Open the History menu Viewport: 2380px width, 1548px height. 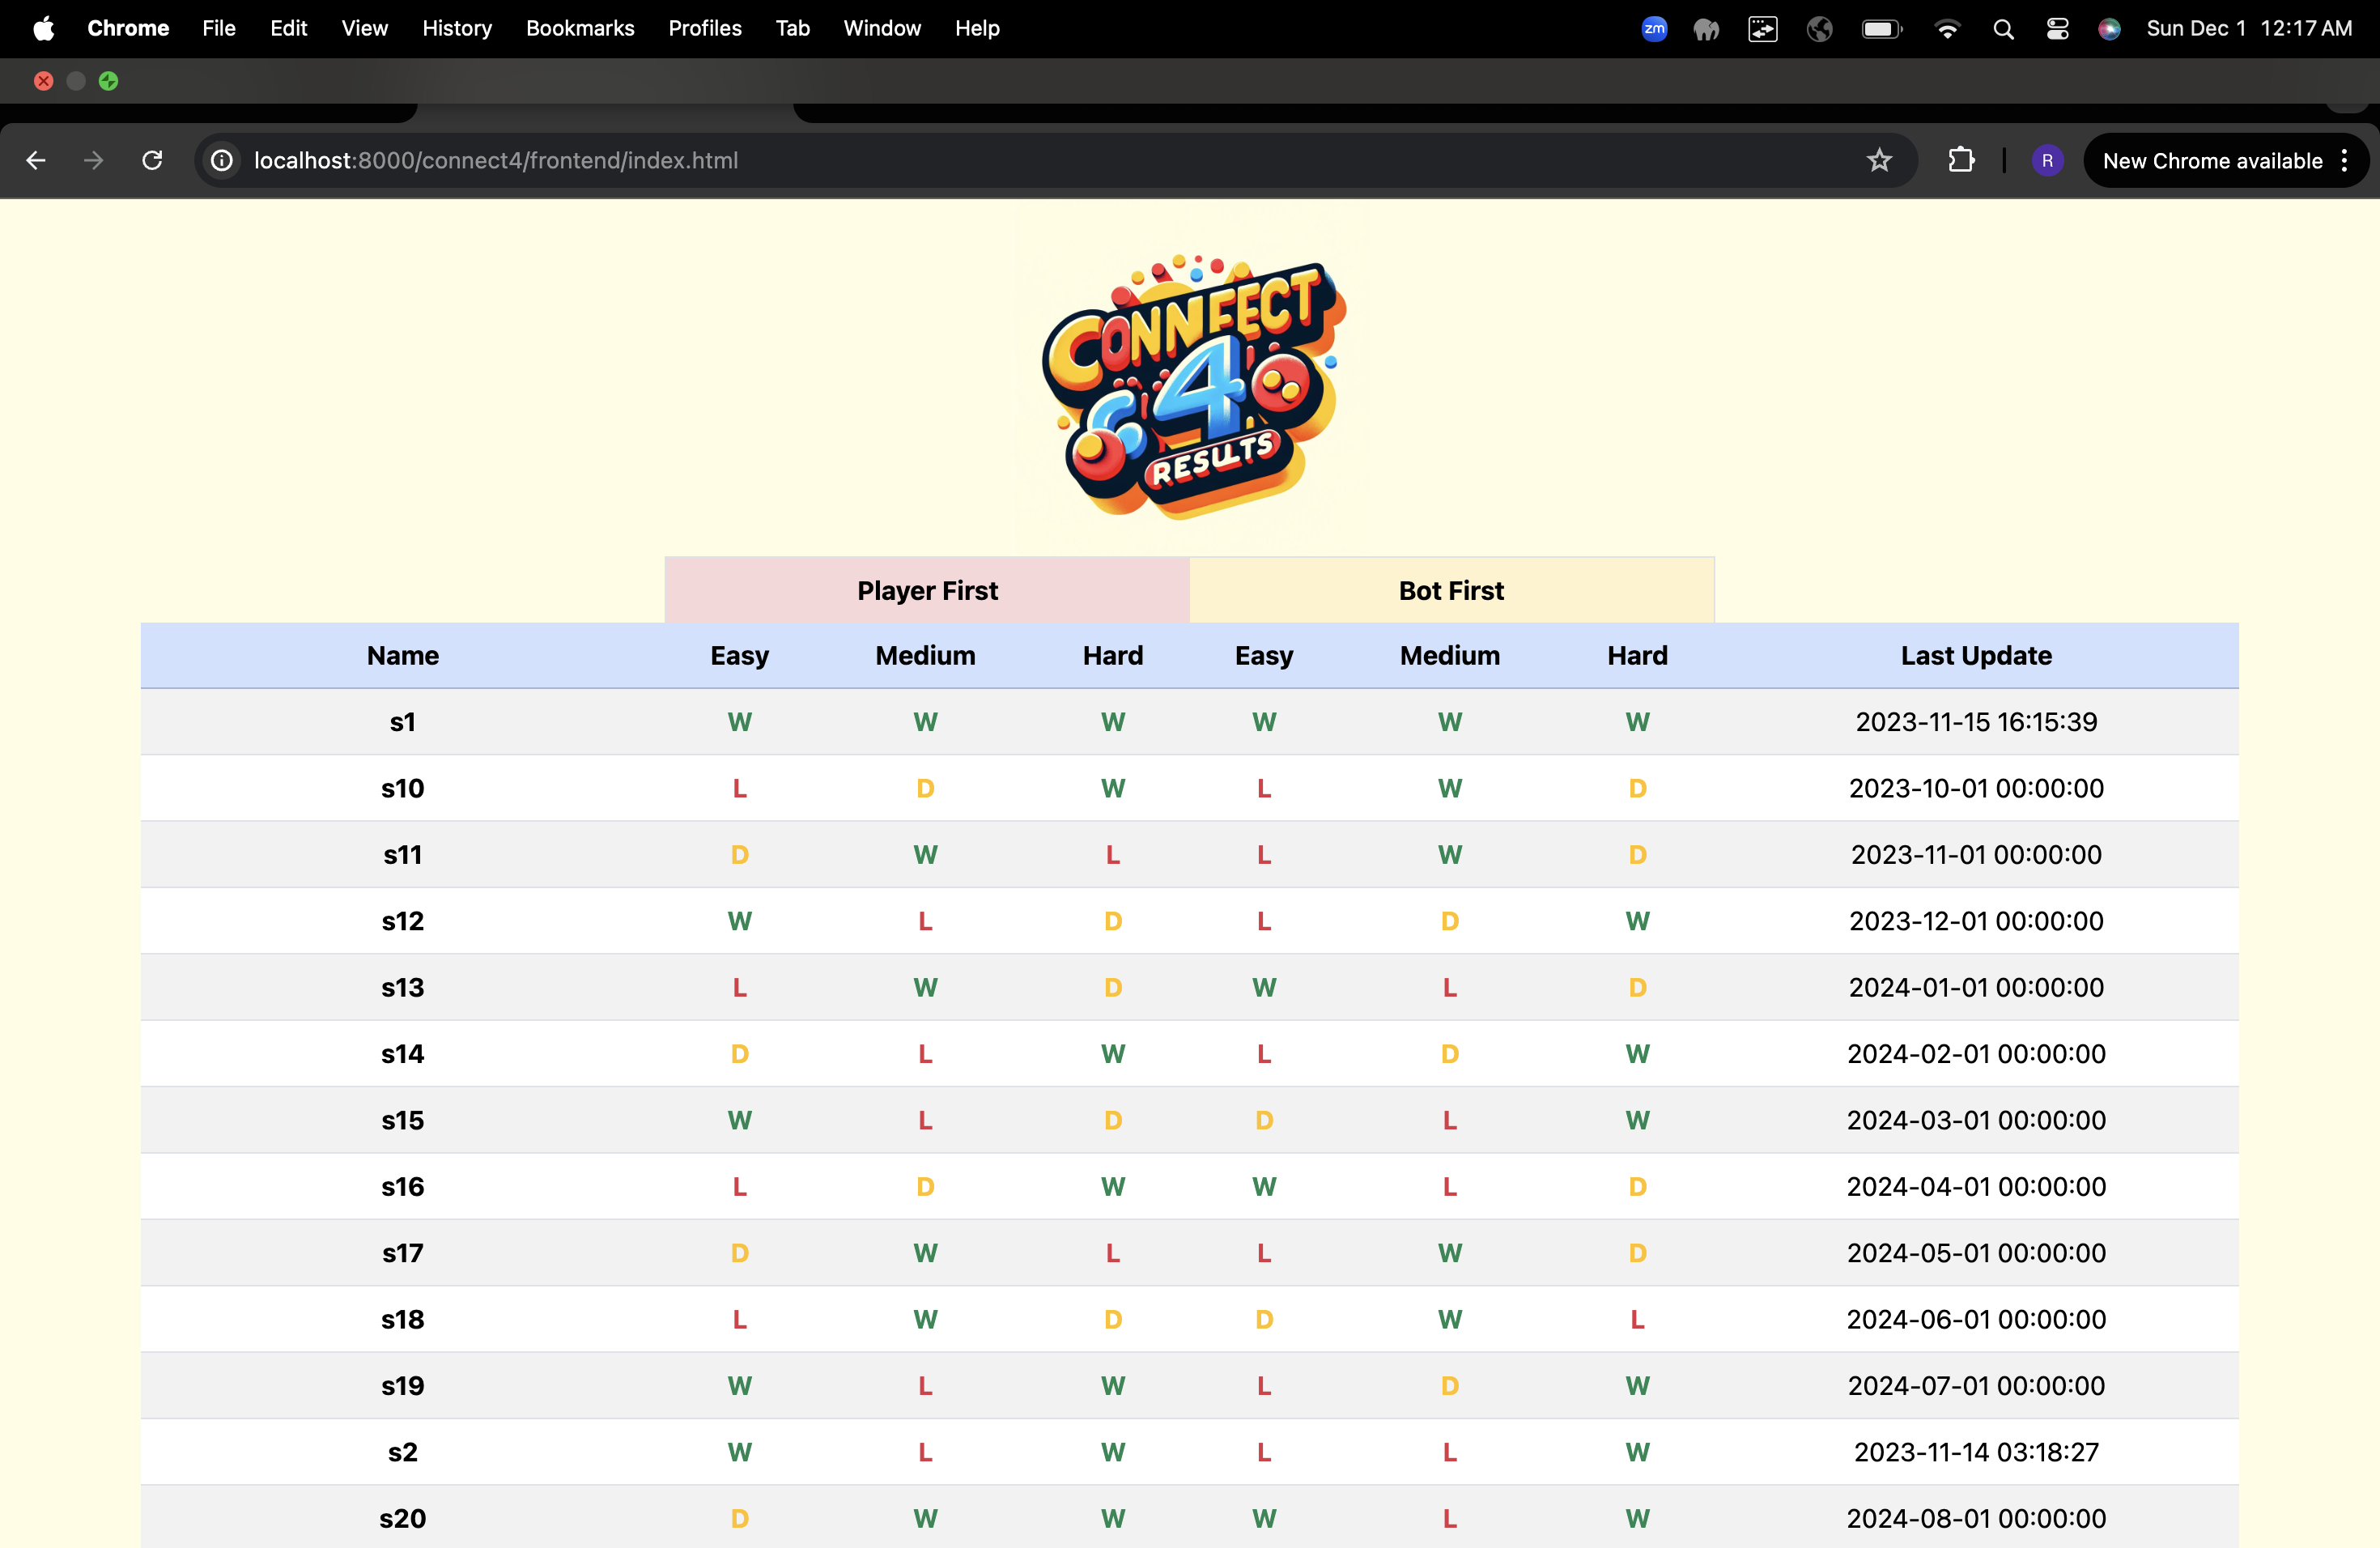click(x=456, y=28)
